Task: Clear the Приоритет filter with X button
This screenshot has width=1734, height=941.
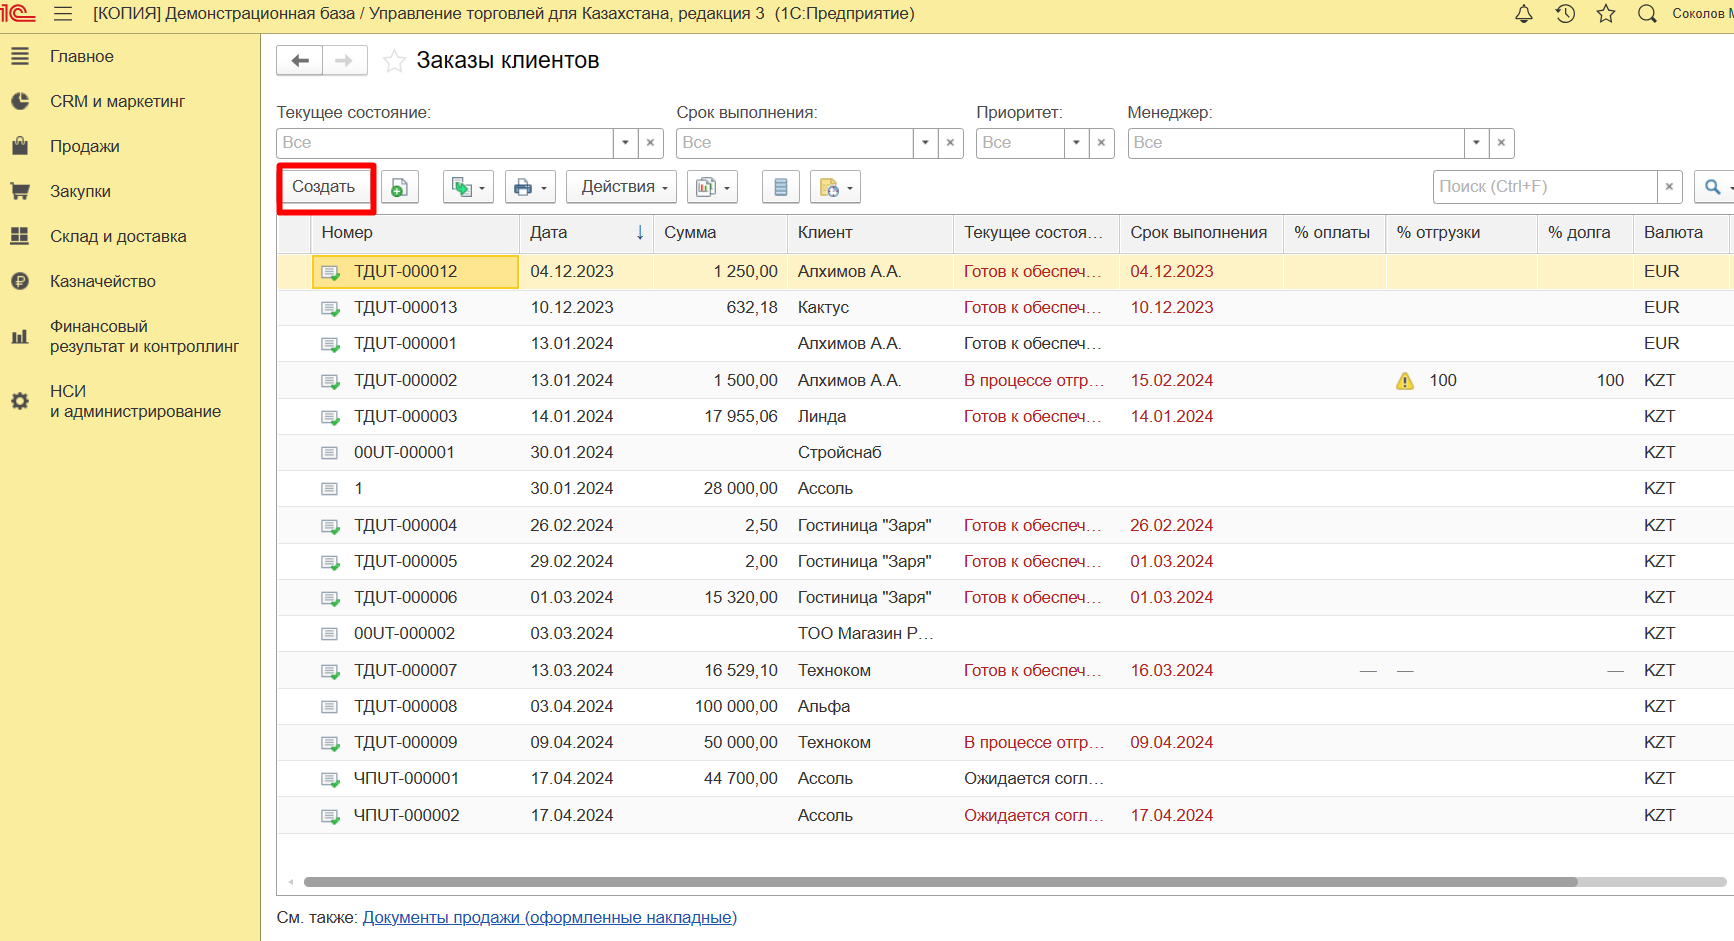Action: (x=1101, y=143)
